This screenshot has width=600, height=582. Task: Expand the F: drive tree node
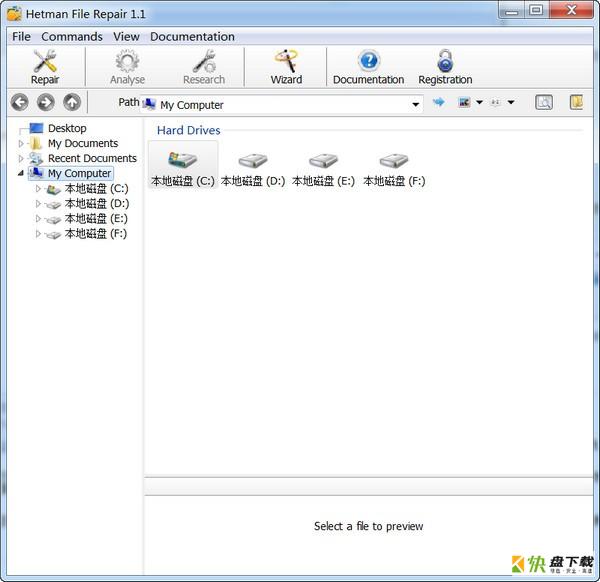tap(38, 233)
